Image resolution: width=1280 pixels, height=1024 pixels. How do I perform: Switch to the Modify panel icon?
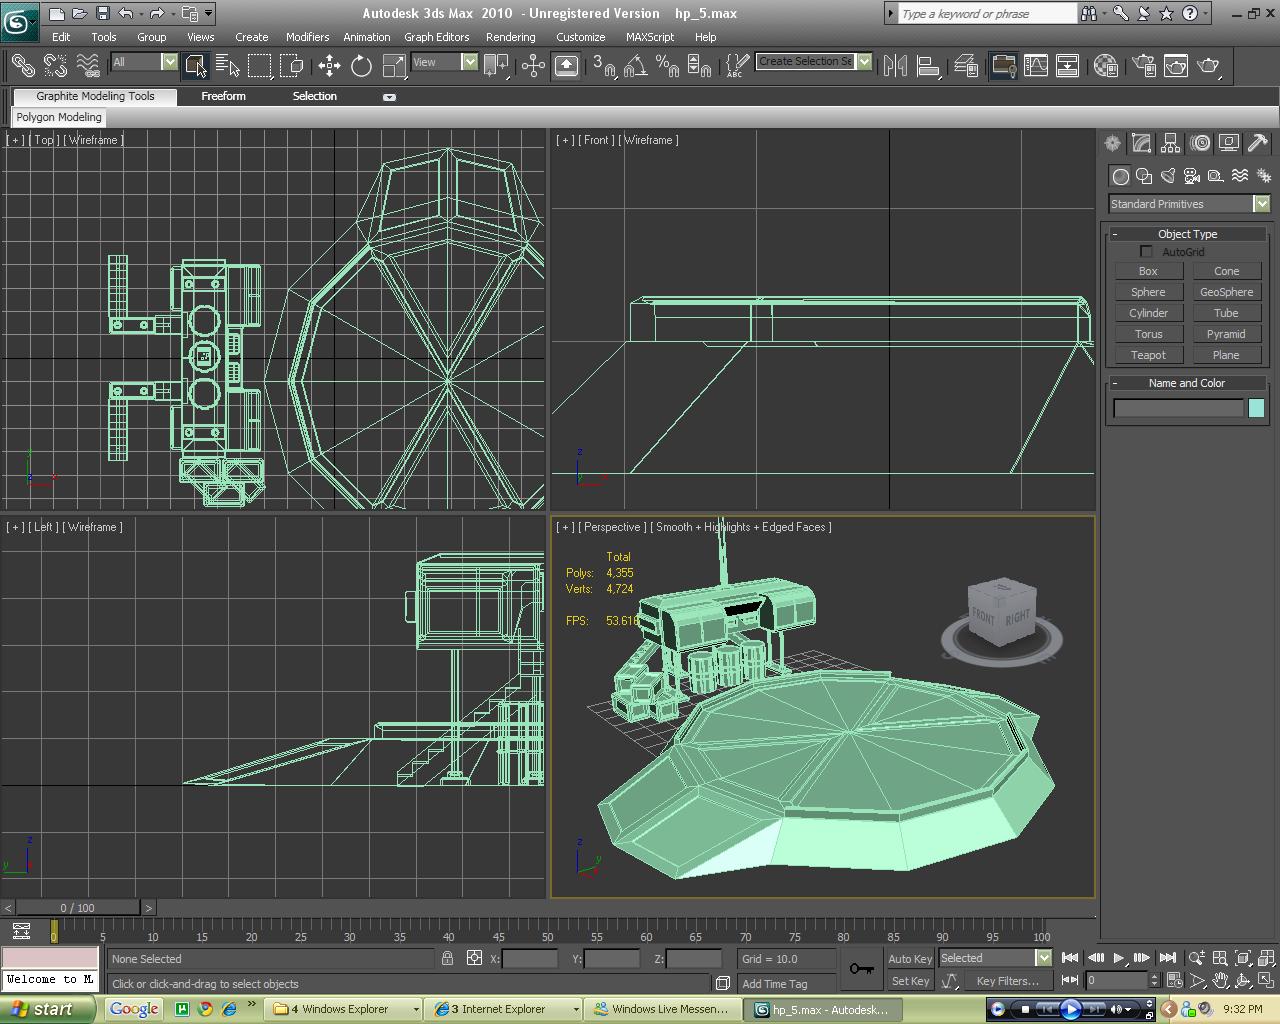(1141, 143)
